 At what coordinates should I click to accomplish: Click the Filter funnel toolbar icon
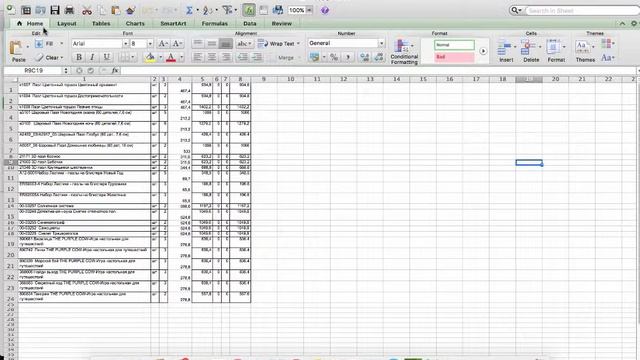[227, 10]
